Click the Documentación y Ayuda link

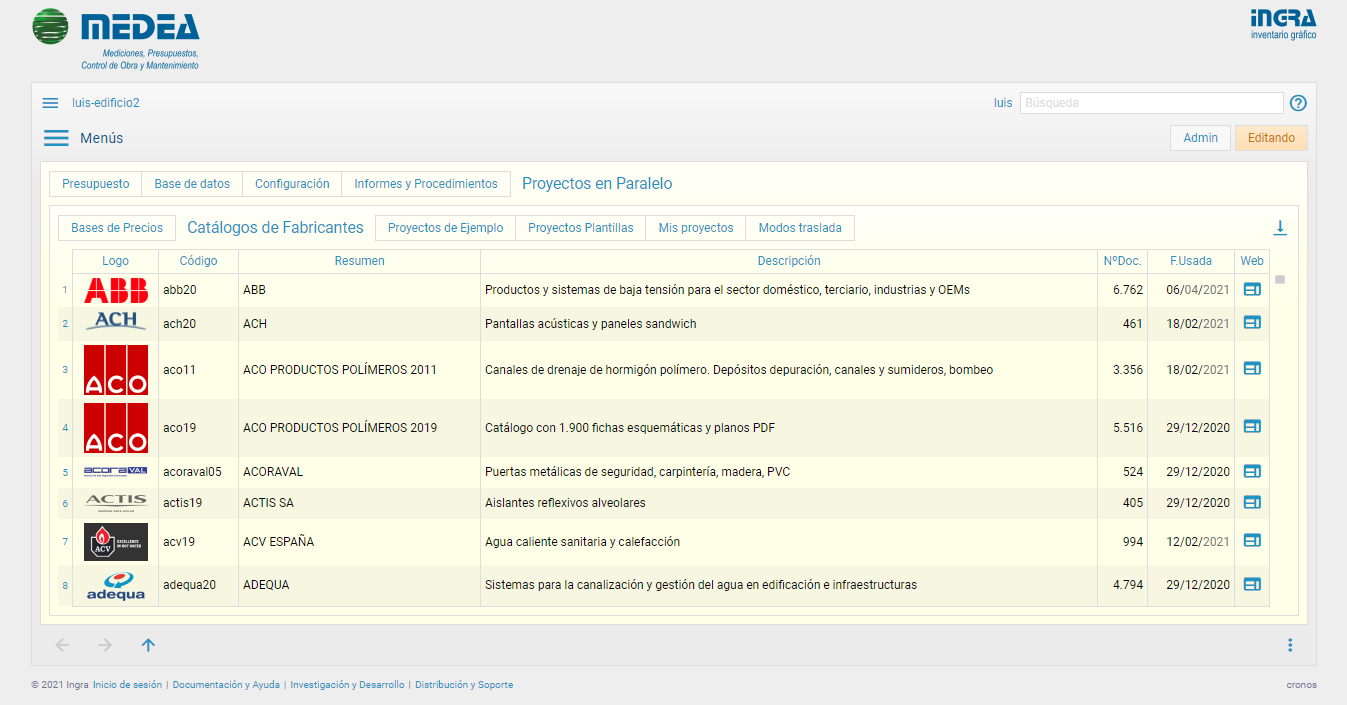(226, 685)
